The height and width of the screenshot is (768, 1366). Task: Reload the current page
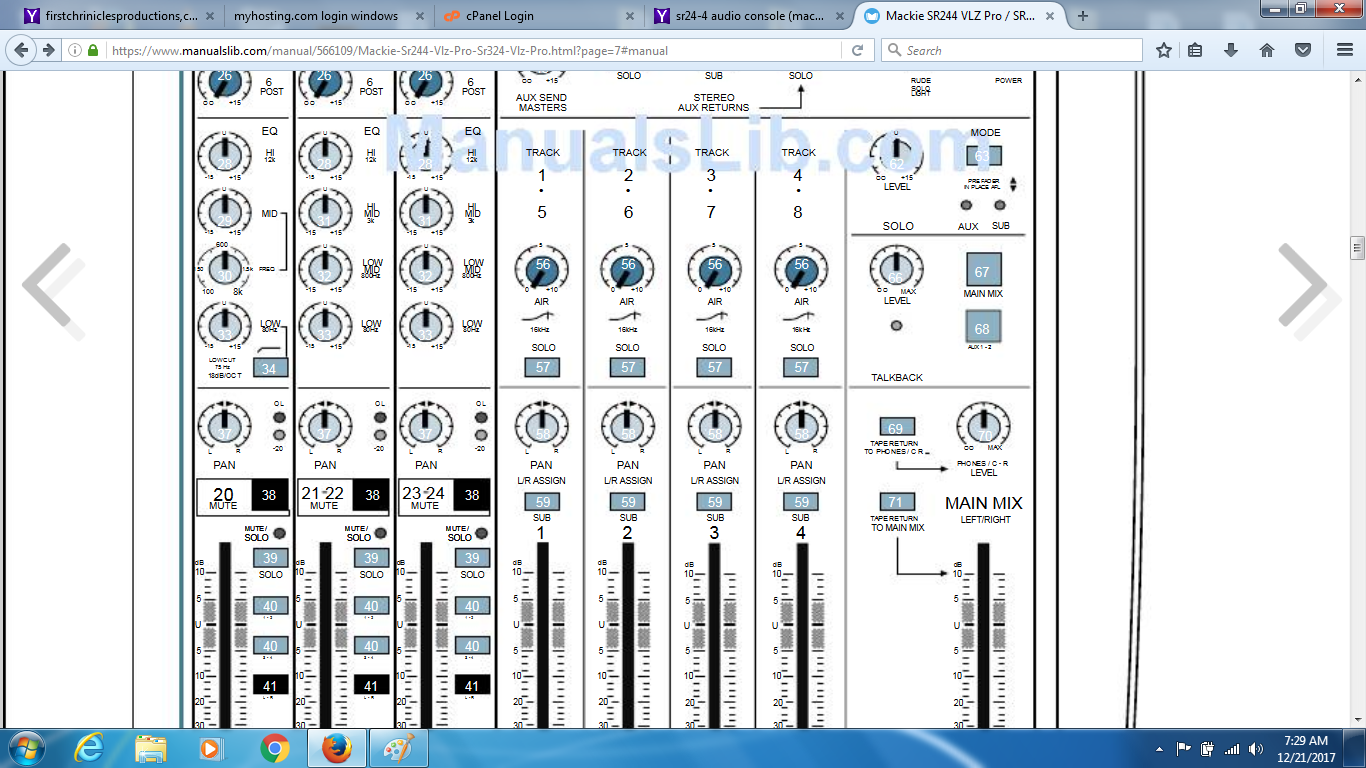(x=857, y=50)
